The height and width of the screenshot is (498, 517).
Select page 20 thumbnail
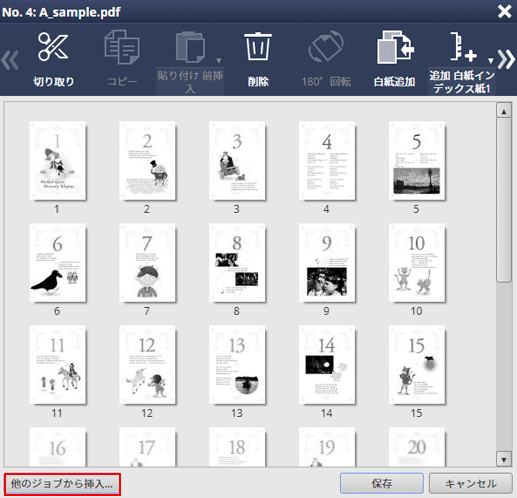coord(417,447)
